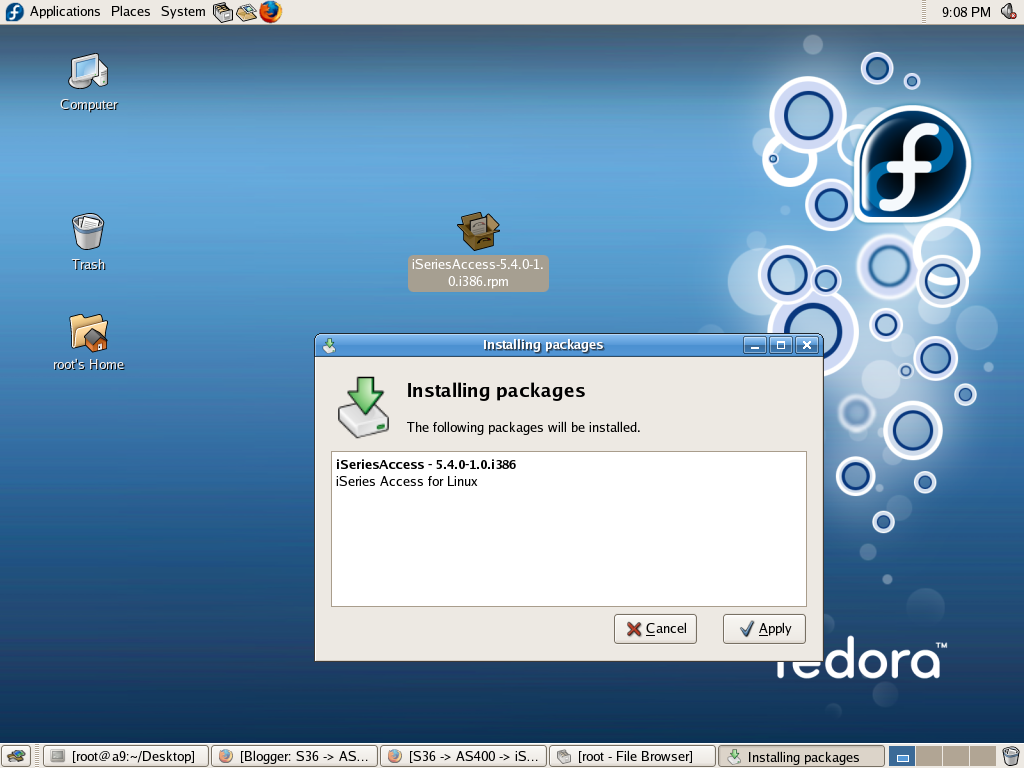Select the first workspace in the switcher
Image resolution: width=1024 pixels, height=768 pixels.
[902, 756]
